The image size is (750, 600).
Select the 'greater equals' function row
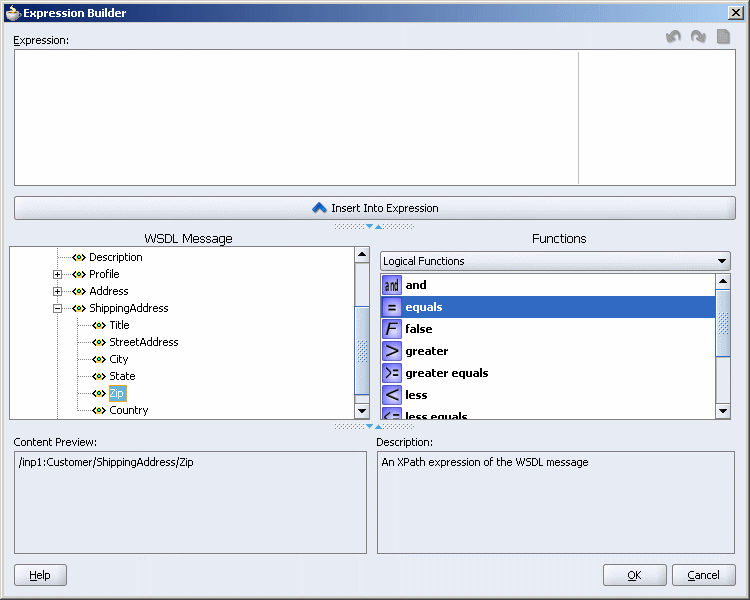pos(548,373)
